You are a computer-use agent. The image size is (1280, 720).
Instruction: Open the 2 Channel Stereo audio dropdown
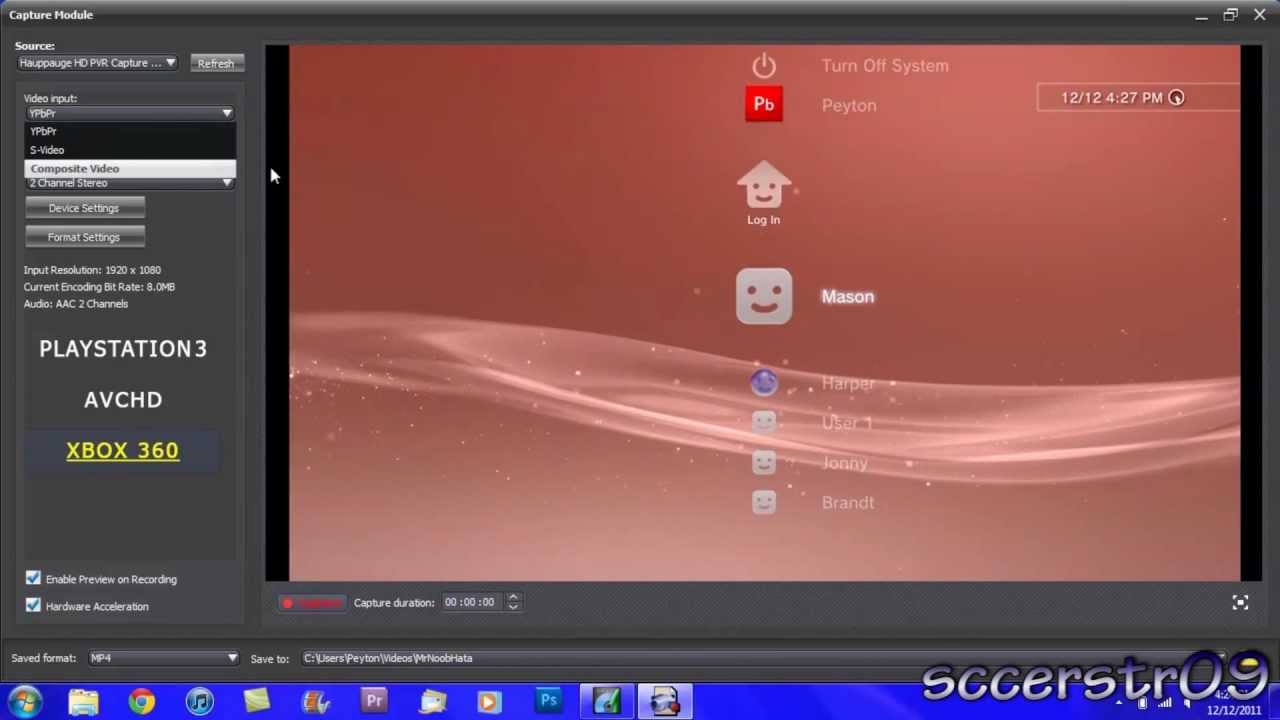click(130, 183)
